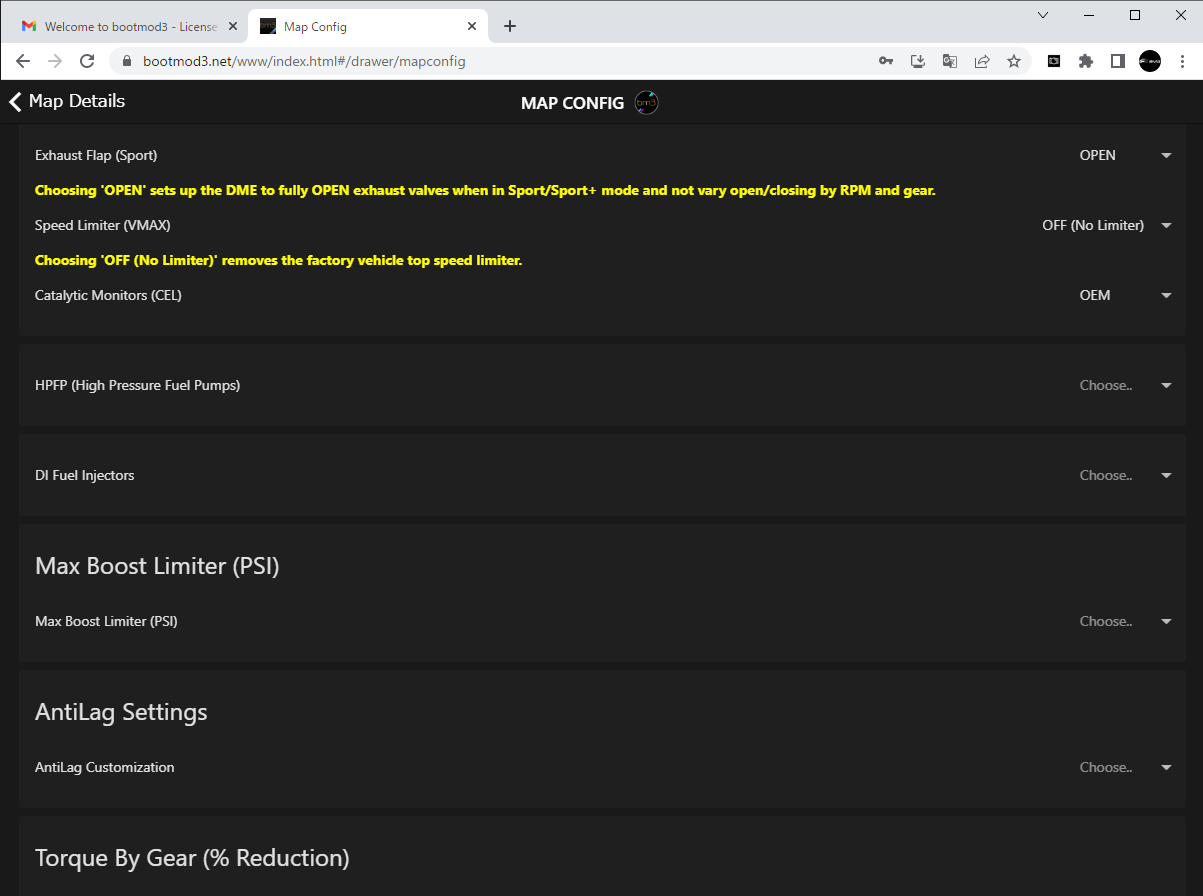Bookmark this page with the star icon

point(1014,61)
